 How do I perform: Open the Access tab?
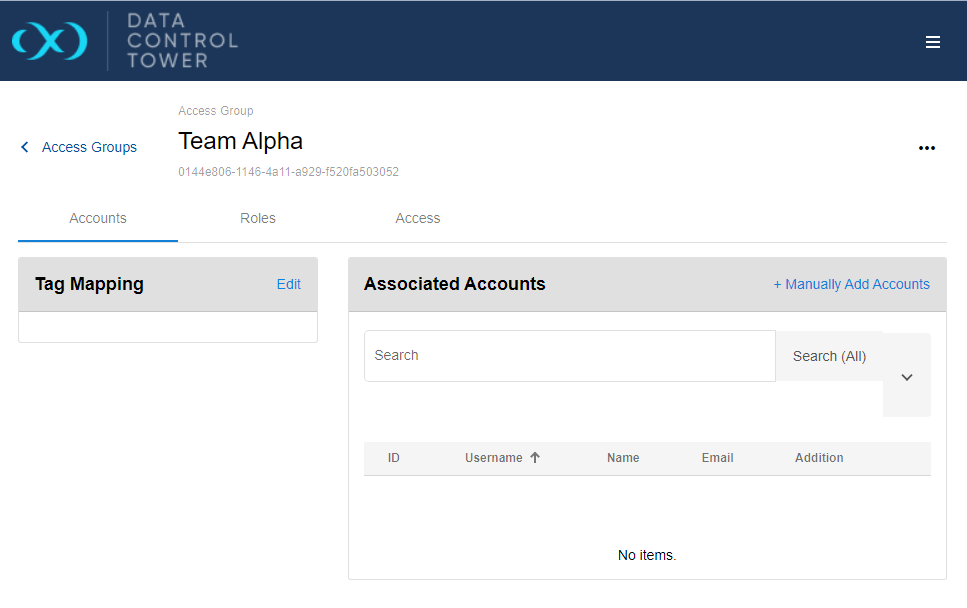[418, 218]
